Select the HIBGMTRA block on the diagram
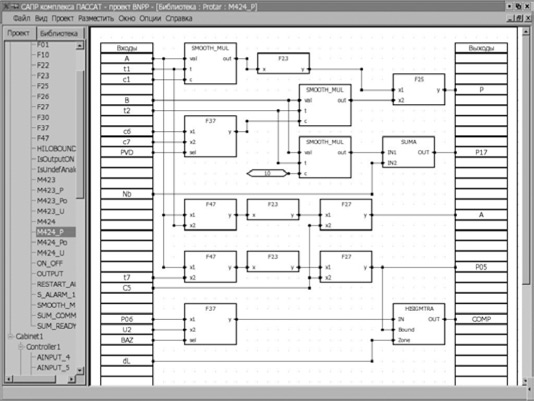The width and height of the screenshot is (534, 401). (419, 324)
